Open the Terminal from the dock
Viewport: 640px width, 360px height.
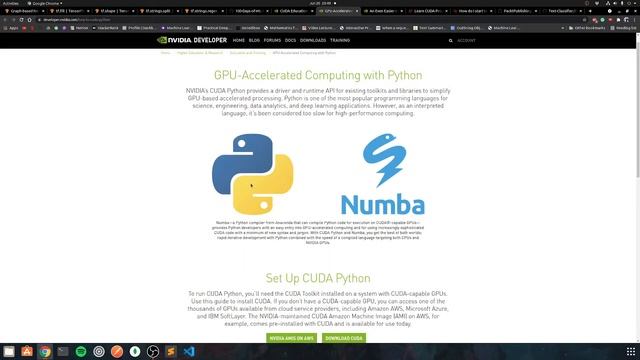[63, 351]
